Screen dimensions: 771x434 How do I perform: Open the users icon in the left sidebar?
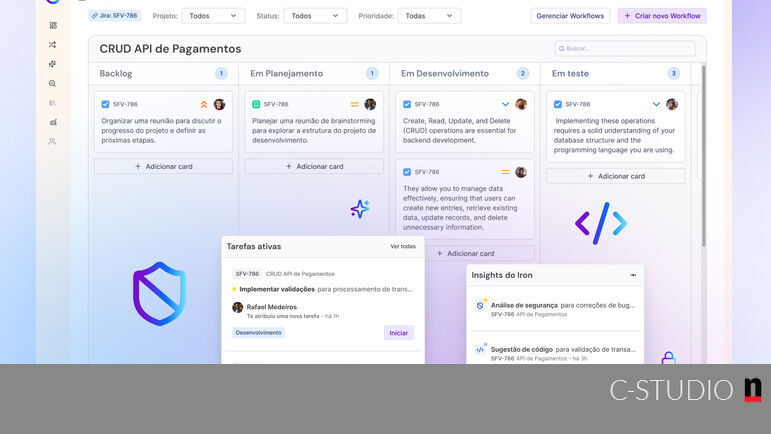[53, 141]
